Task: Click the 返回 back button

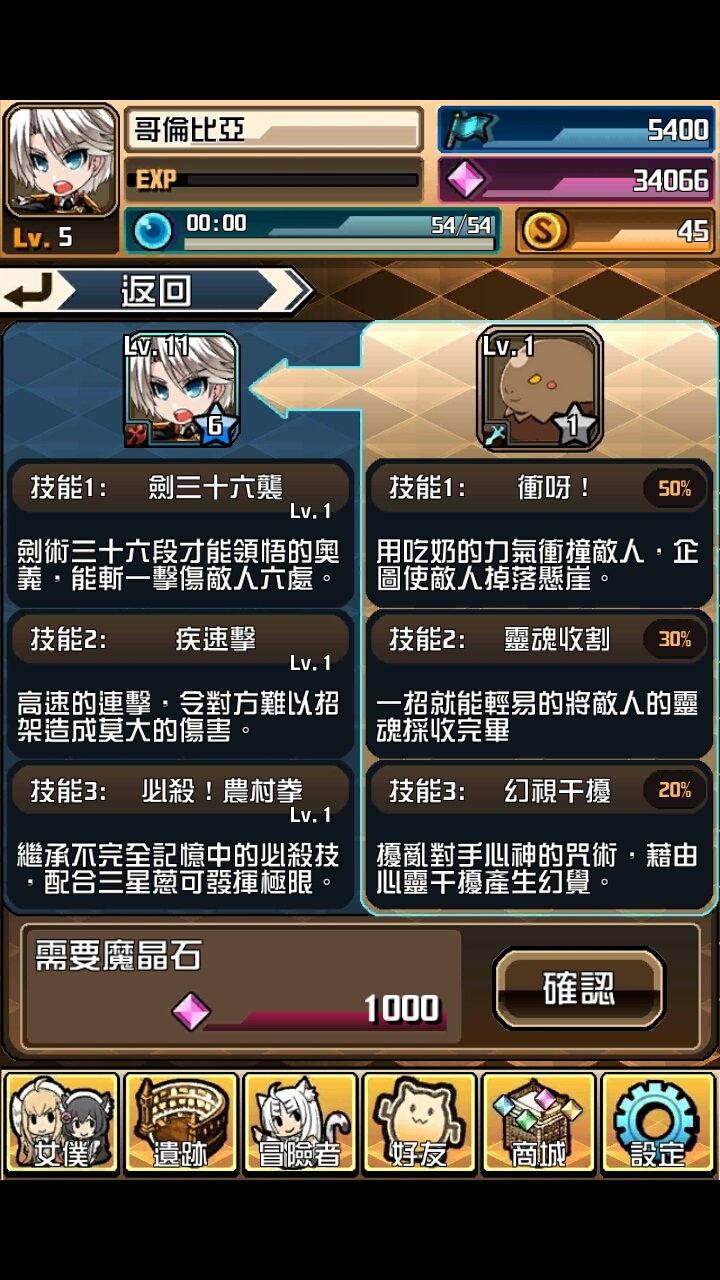Action: coord(157,292)
